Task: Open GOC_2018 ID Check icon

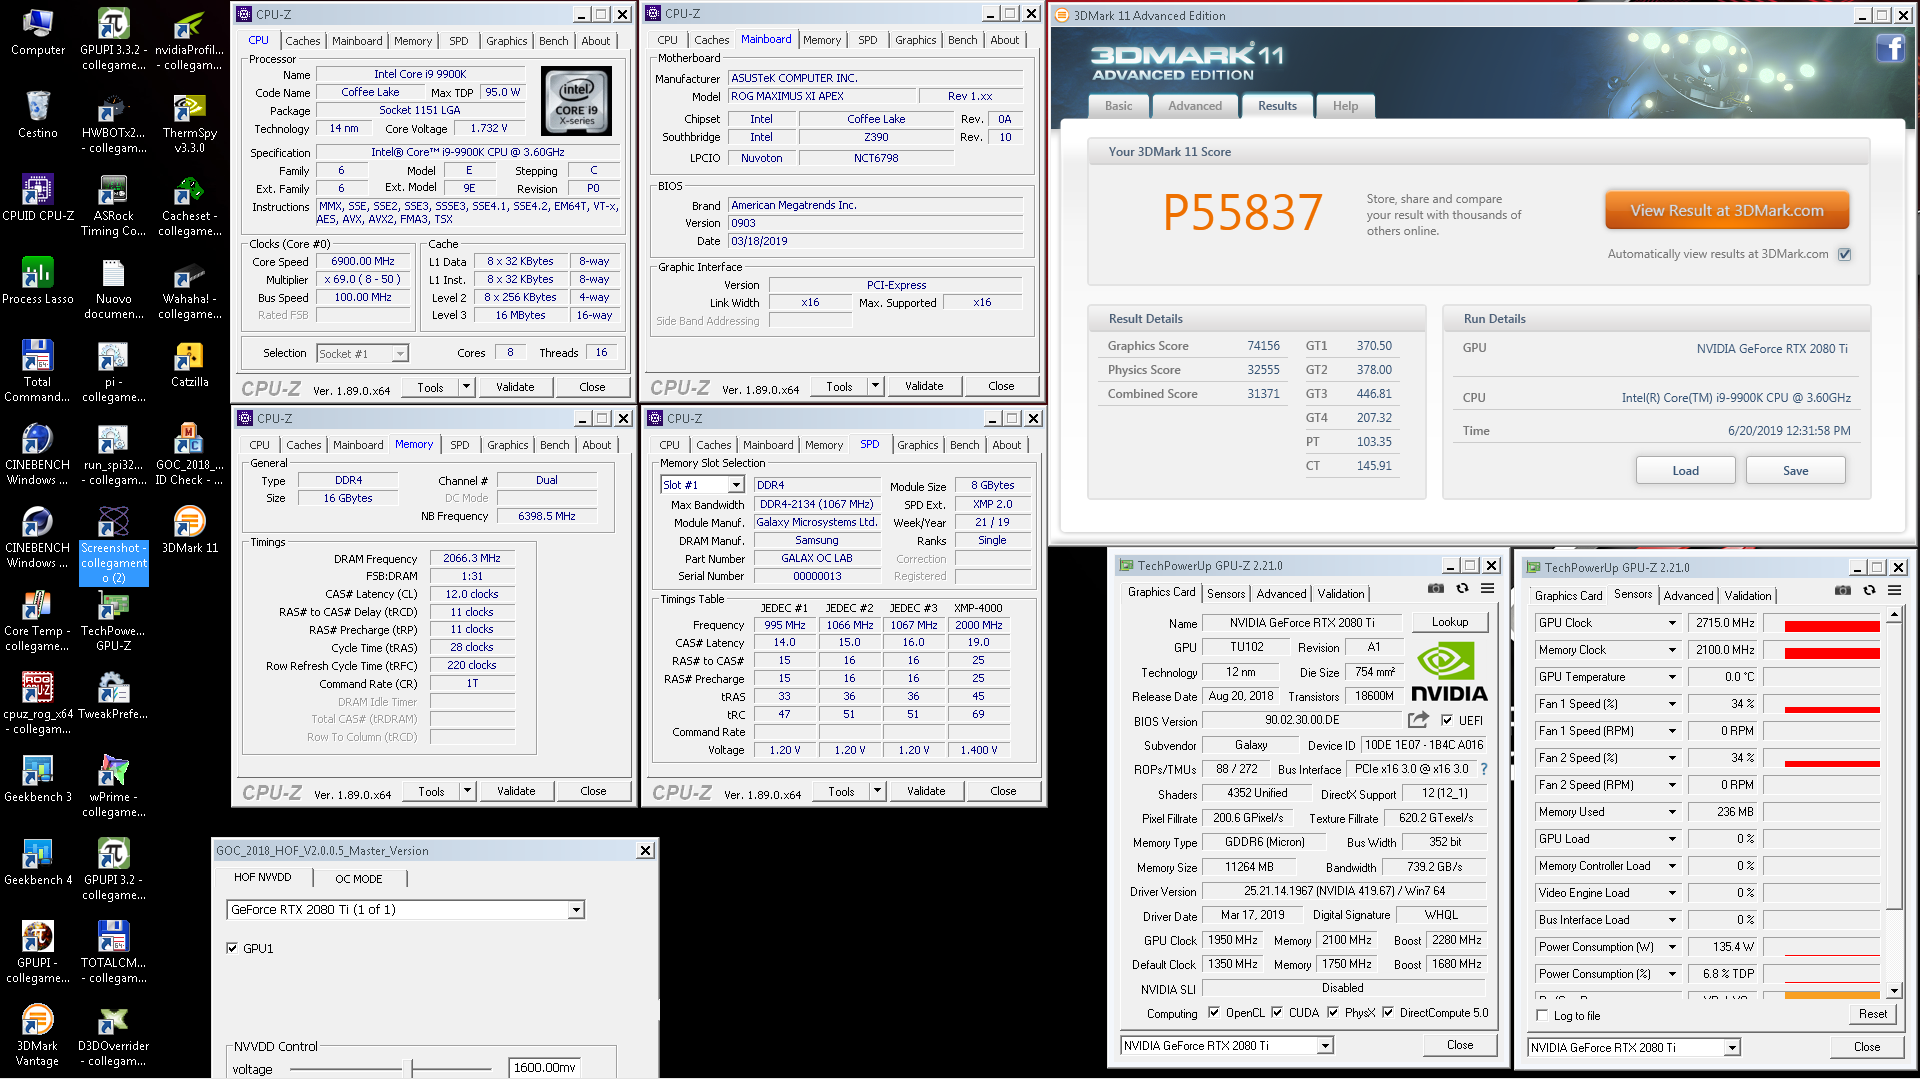Action: 190,455
